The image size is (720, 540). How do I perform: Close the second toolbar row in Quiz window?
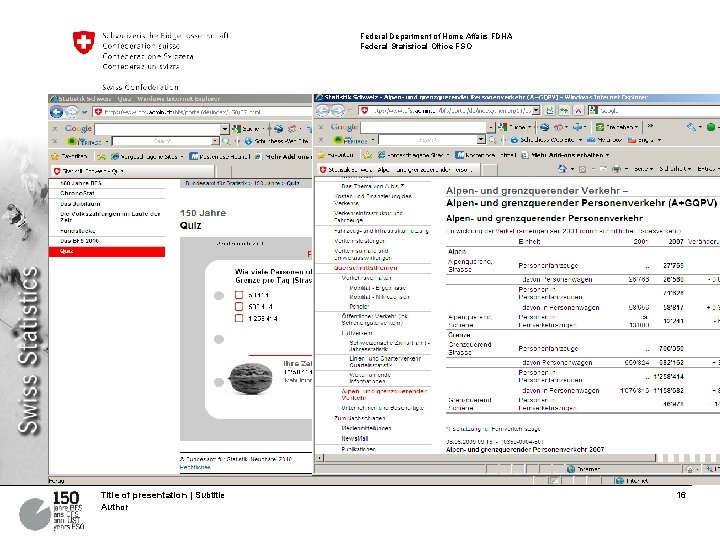point(55,141)
